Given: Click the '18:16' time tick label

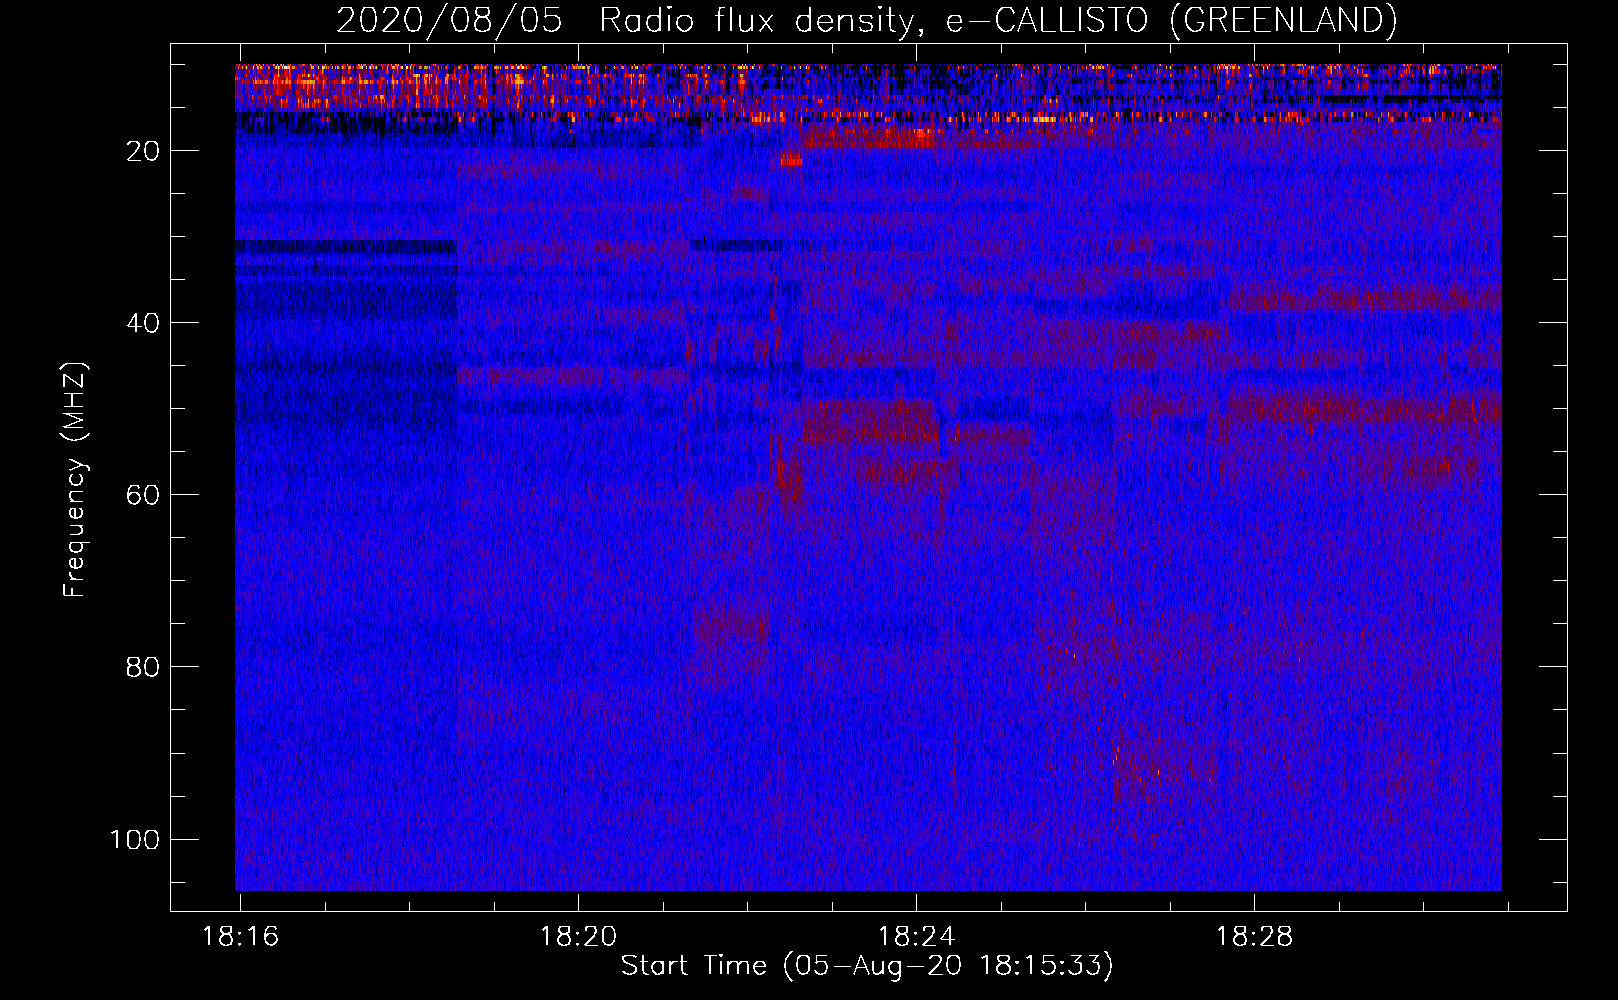Looking at the screenshot, I should [x=240, y=937].
